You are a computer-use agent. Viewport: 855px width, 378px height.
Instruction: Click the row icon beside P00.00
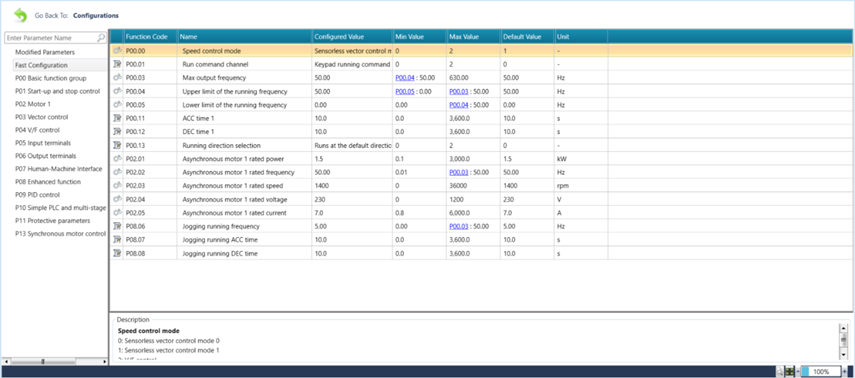117,51
